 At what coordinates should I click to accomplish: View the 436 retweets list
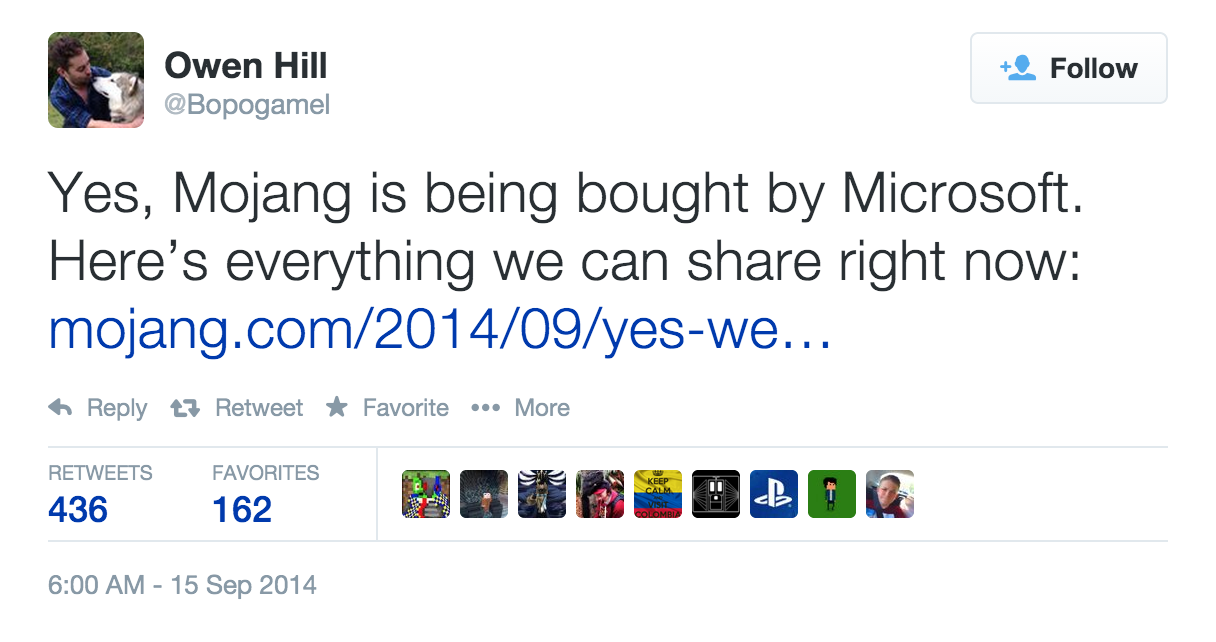78,510
